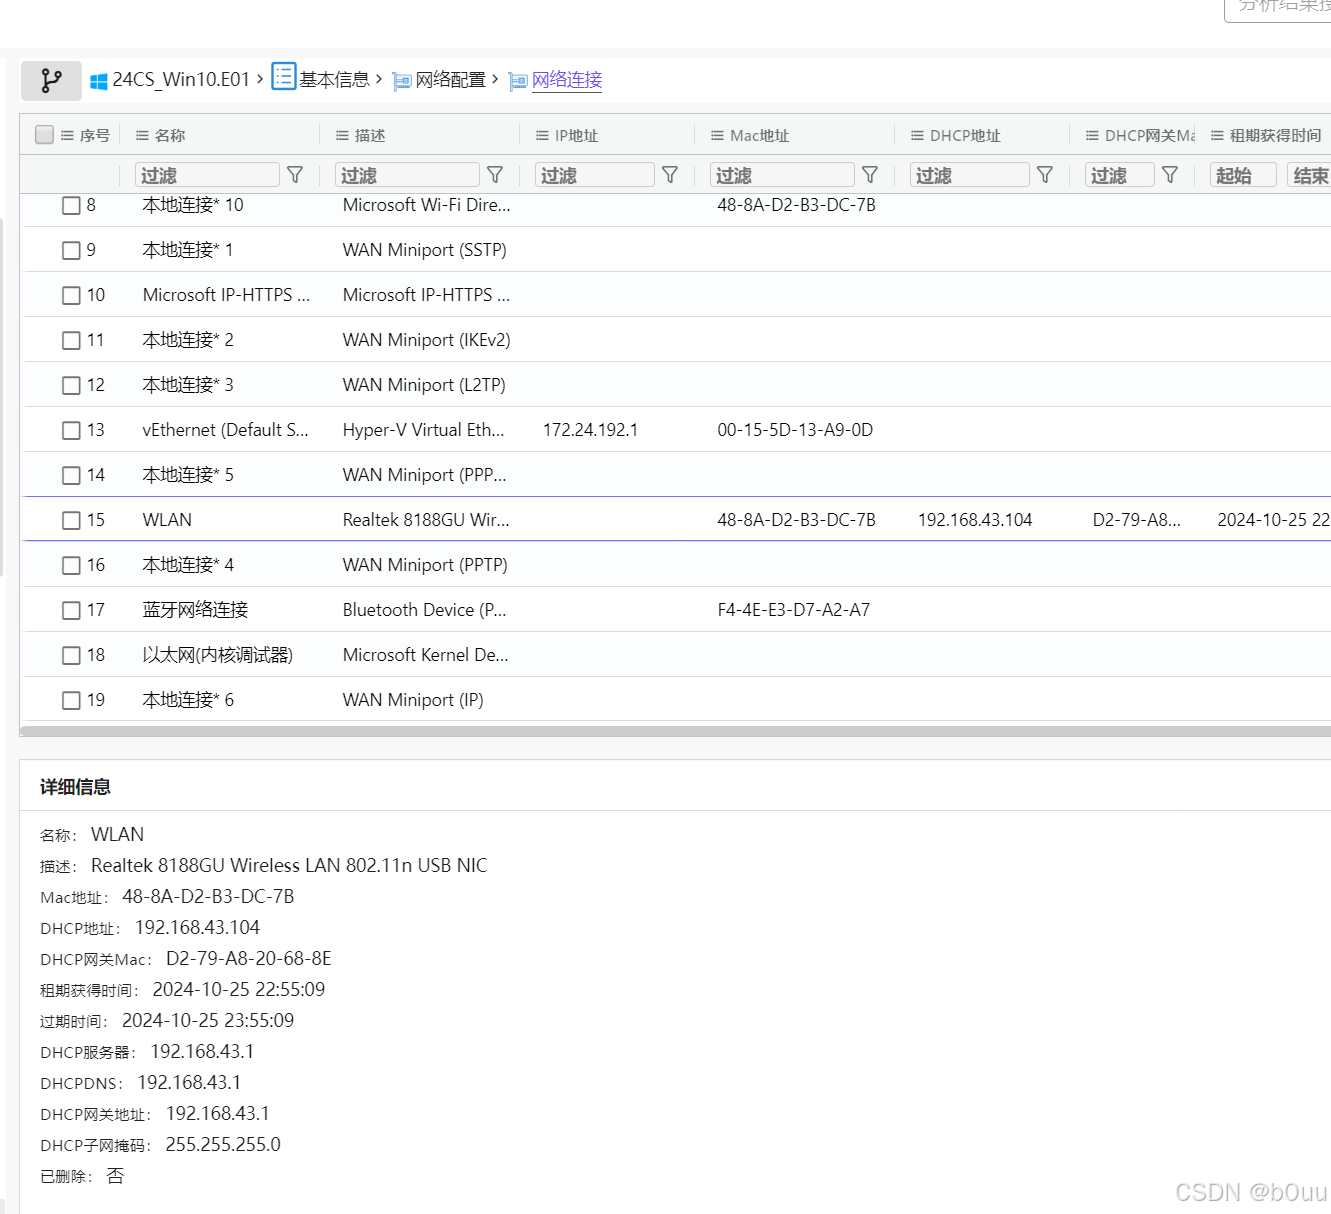Select the WLAN row name cell
1331x1214 pixels.
point(167,520)
